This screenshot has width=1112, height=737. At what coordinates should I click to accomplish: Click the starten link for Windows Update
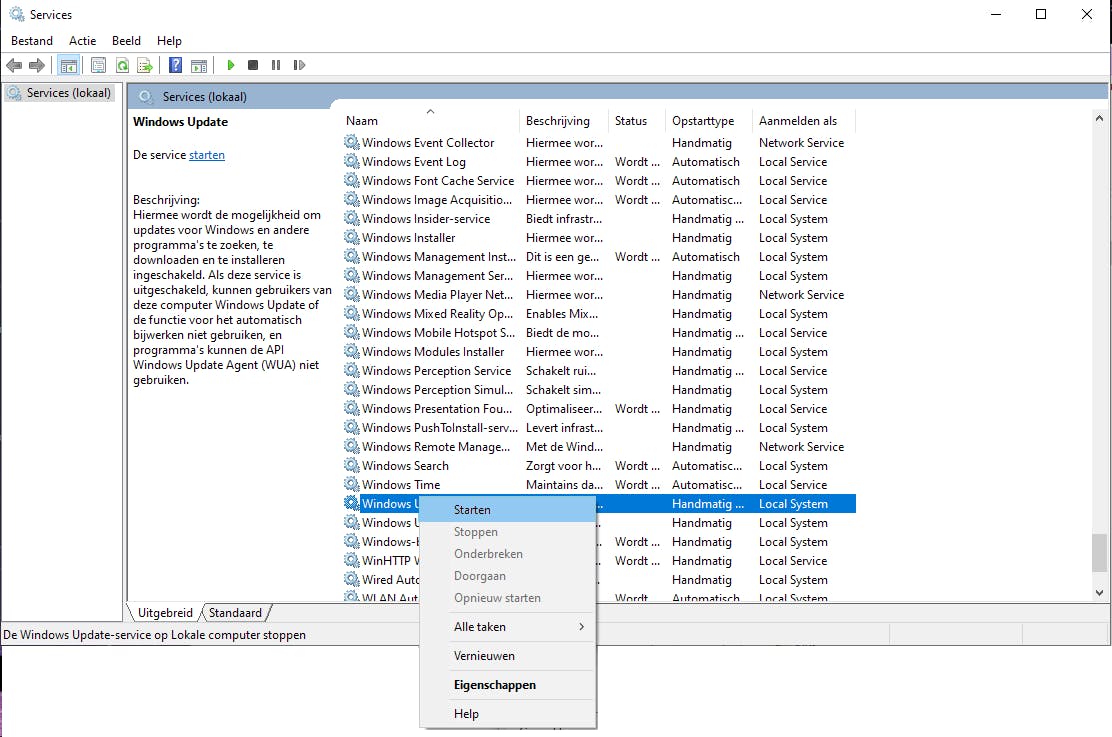(207, 155)
